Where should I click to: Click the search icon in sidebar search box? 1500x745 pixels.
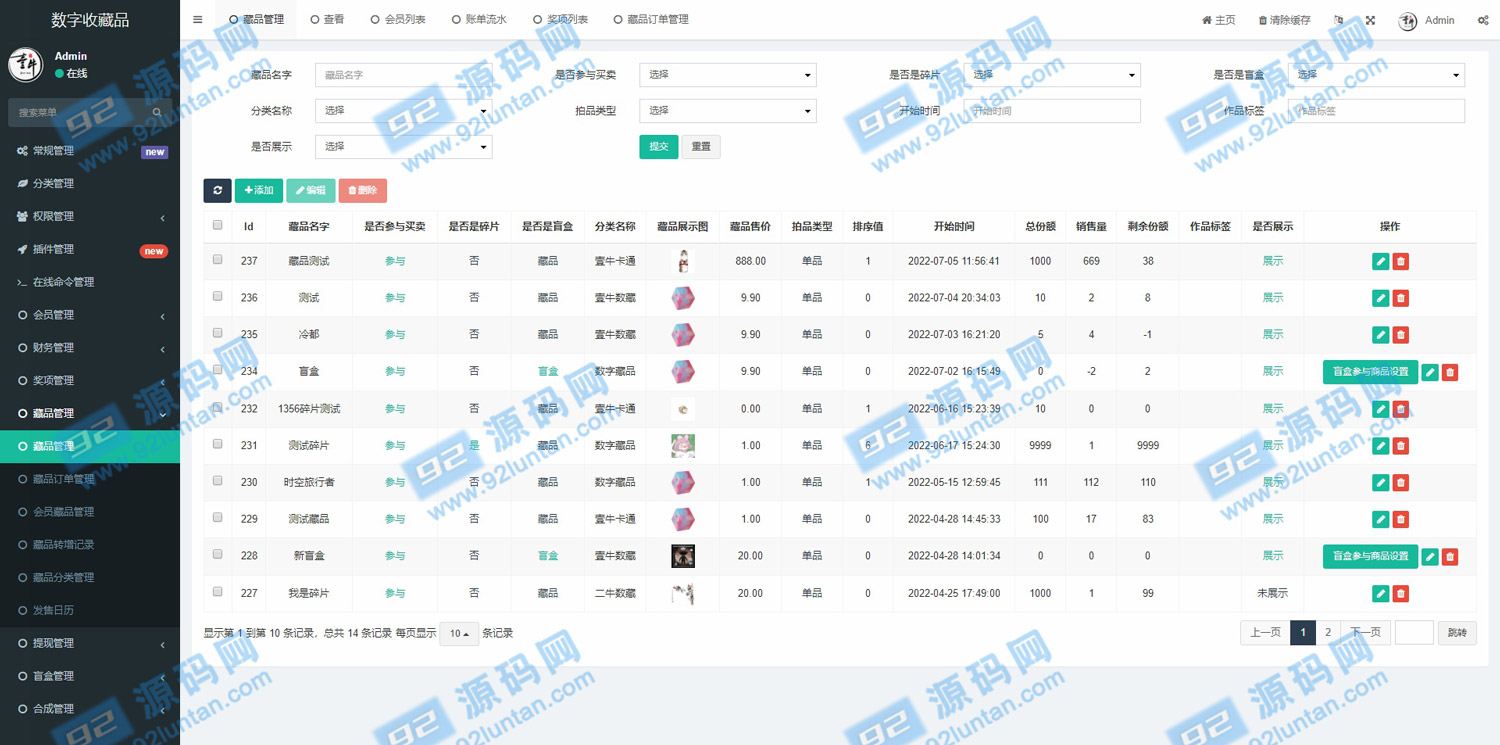coord(158,113)
